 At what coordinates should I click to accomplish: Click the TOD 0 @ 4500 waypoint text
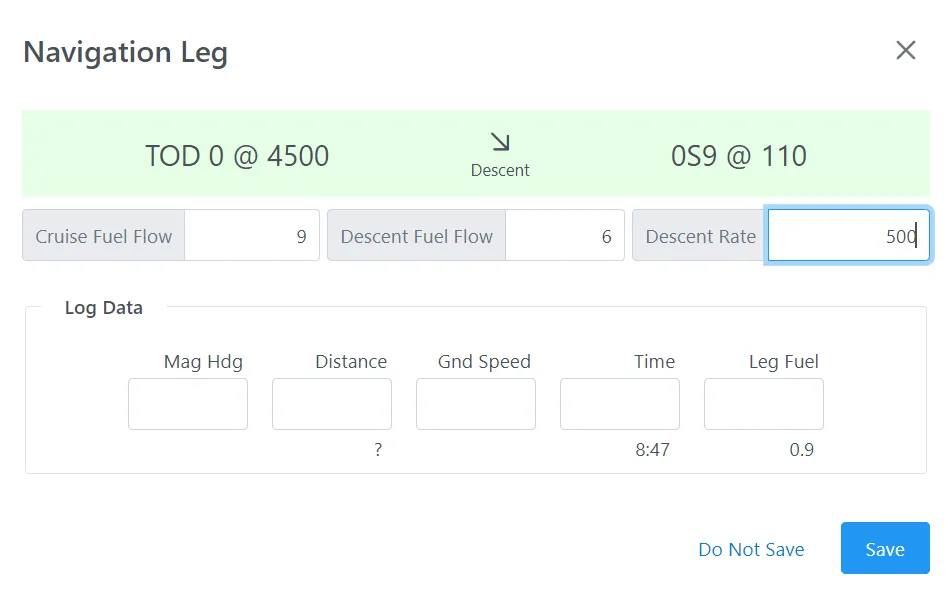[x=237, y=156]
